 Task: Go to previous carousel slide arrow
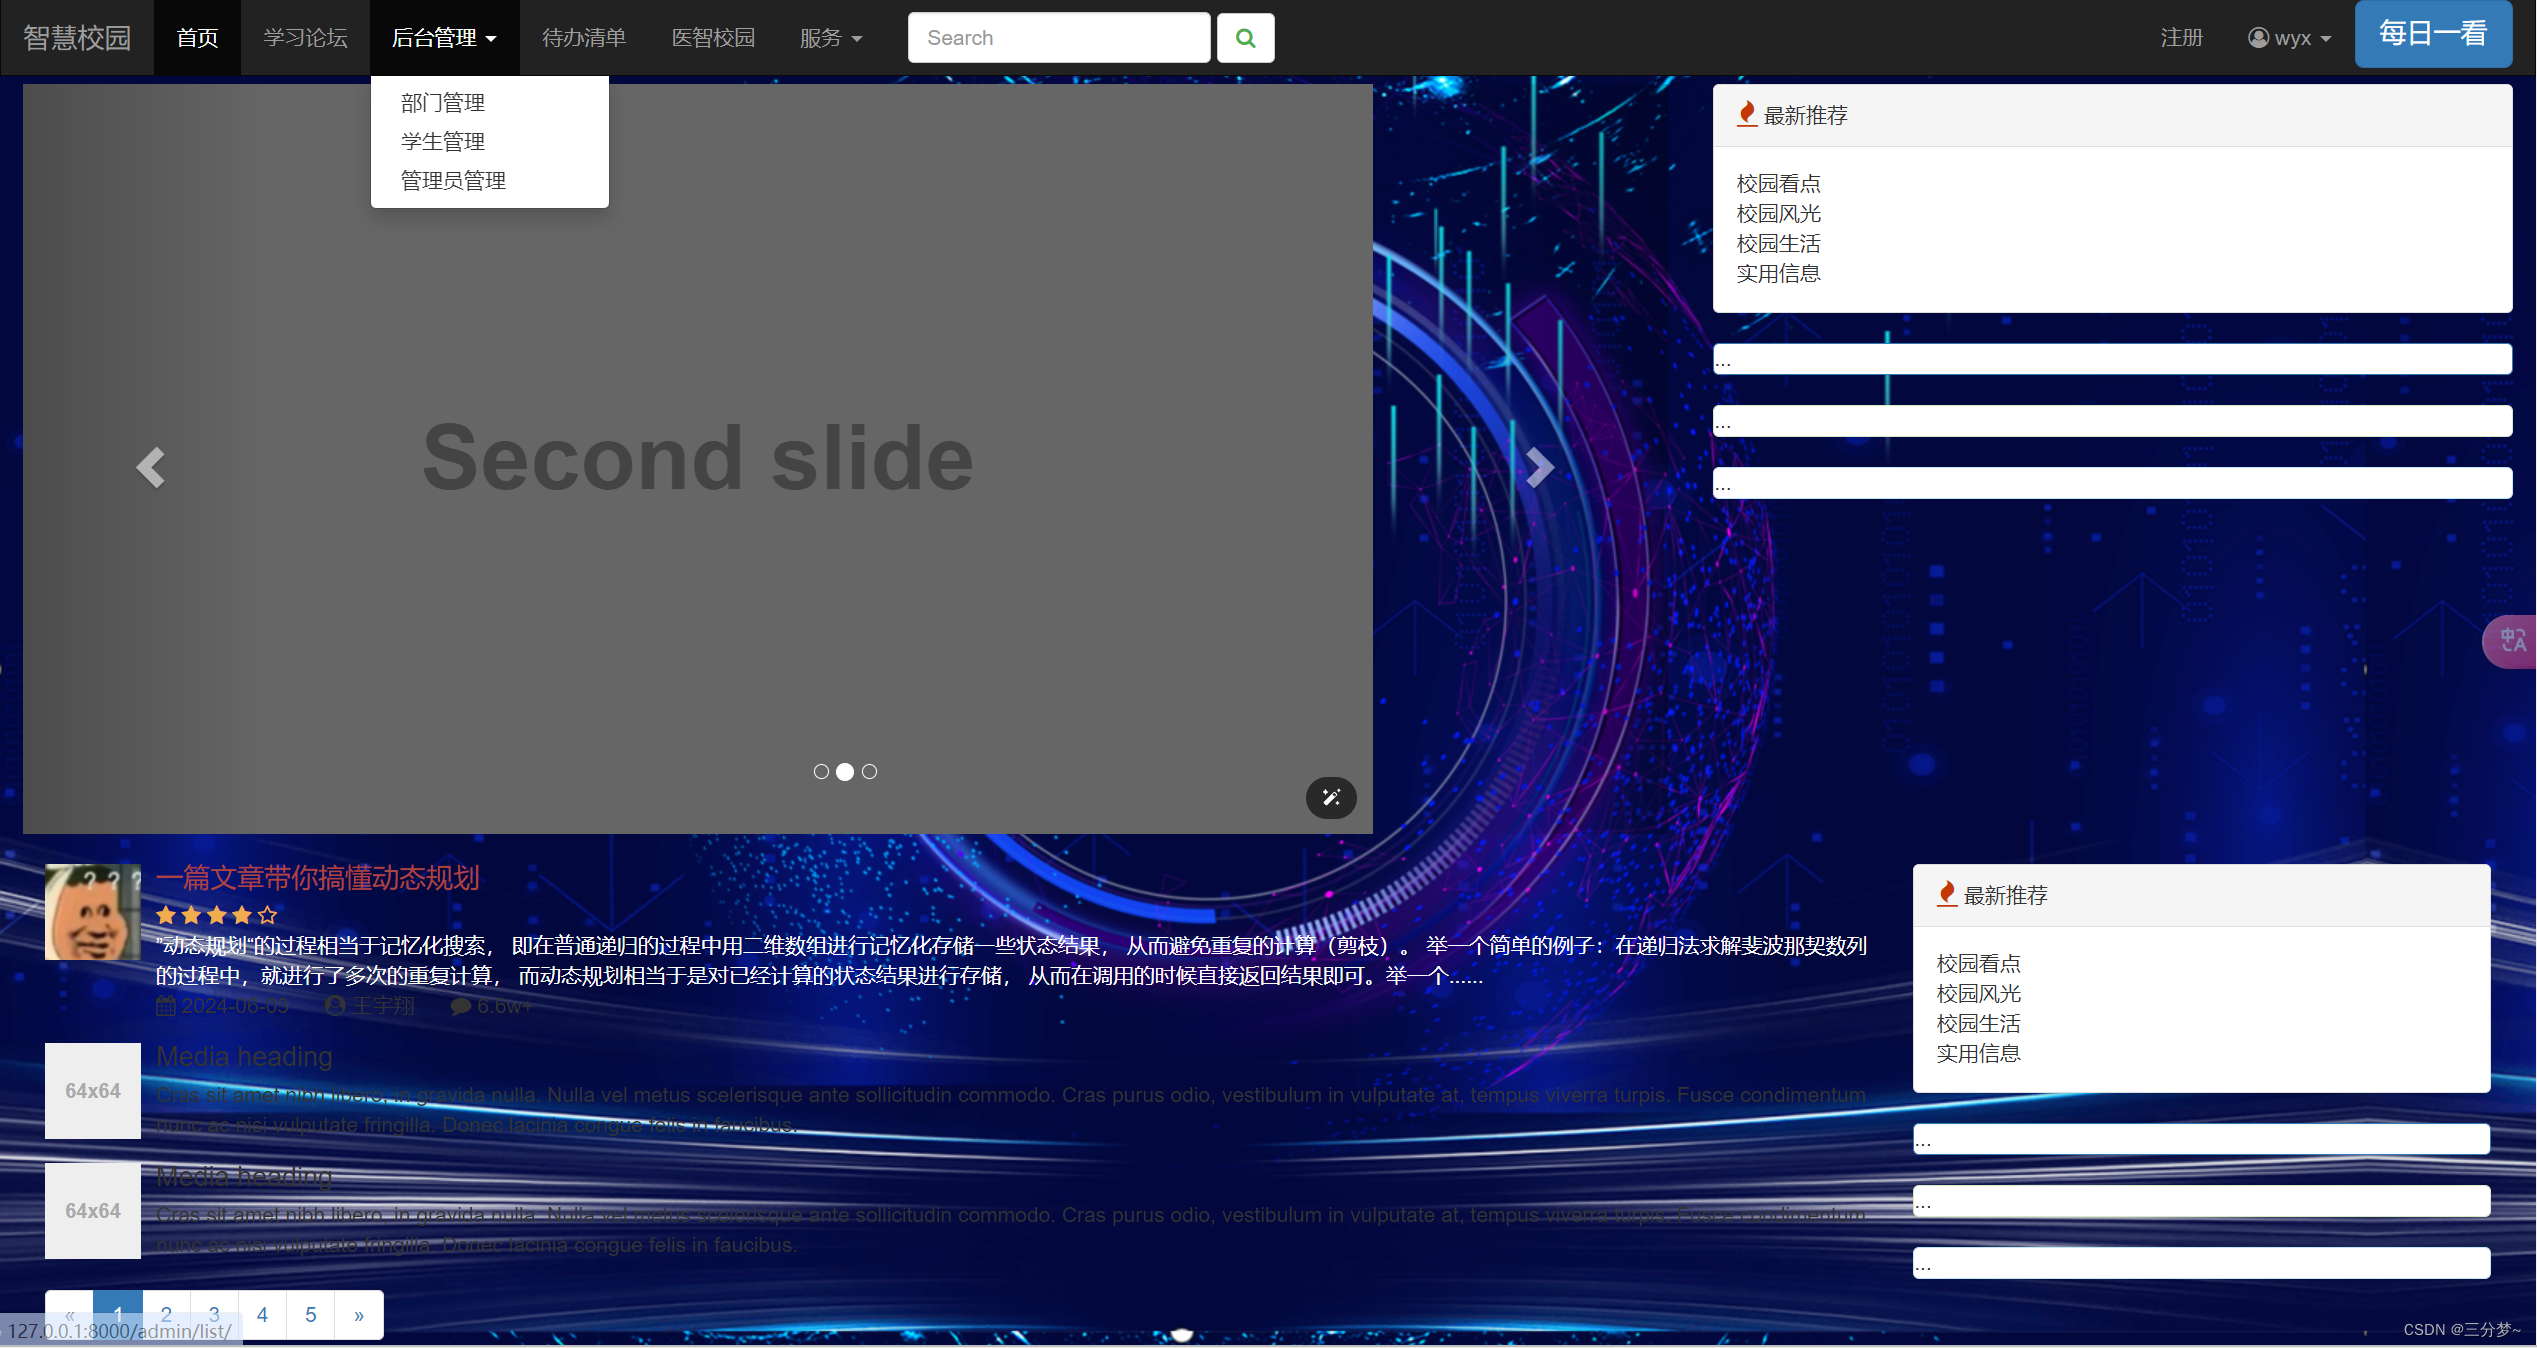click(150, 467)
